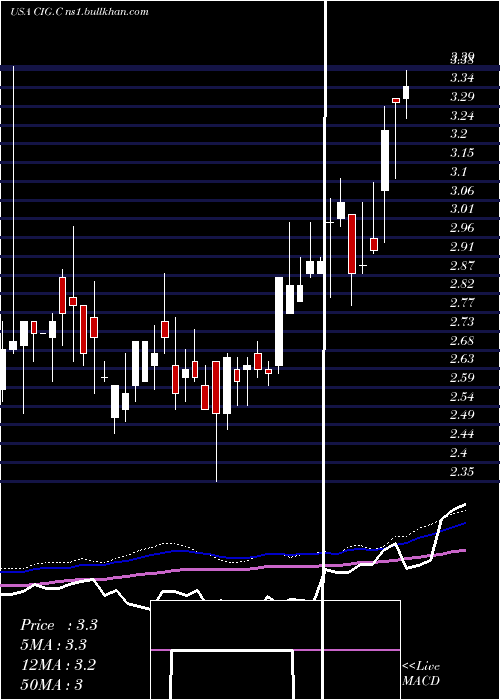Click the USA CIG.C chart title
Image resolution: width=500 pixels, height=700 pixels.
click(35, 12)
